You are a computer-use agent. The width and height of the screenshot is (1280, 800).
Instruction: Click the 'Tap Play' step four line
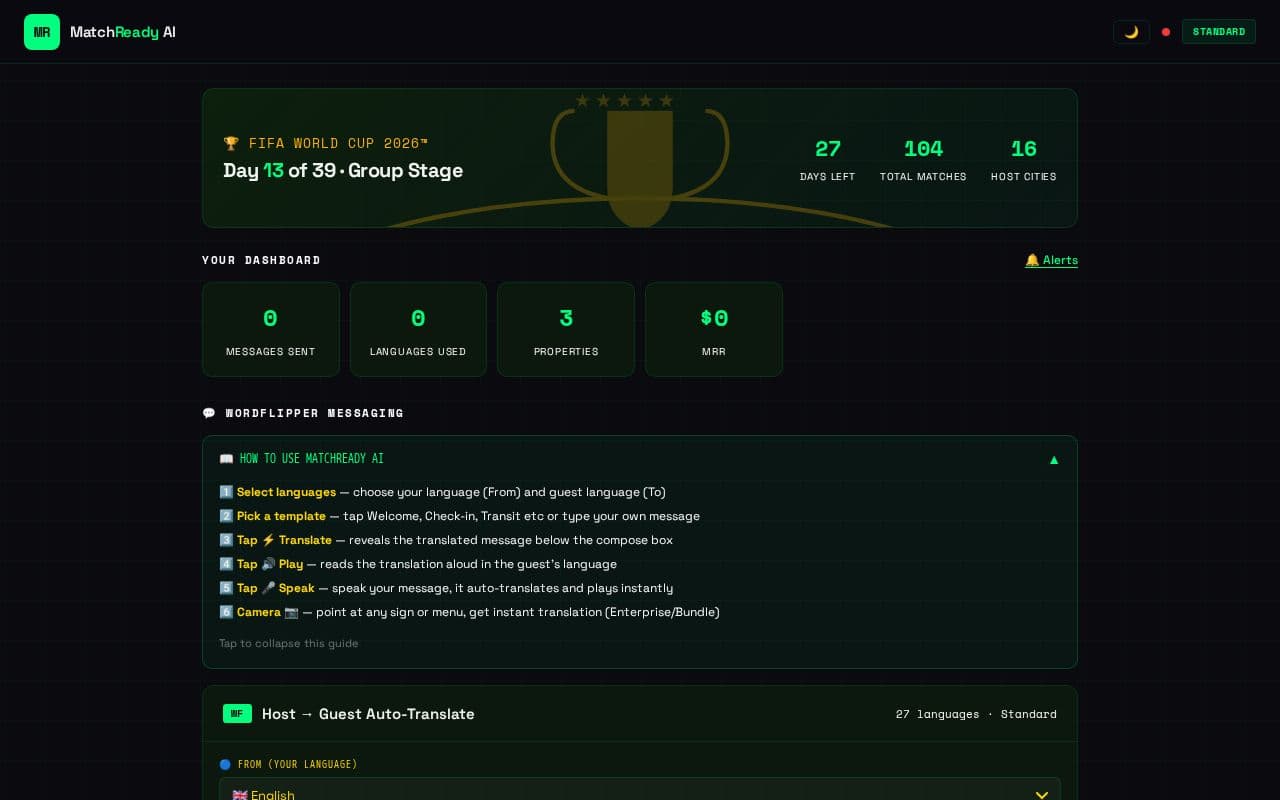click(x=418, y=564)
